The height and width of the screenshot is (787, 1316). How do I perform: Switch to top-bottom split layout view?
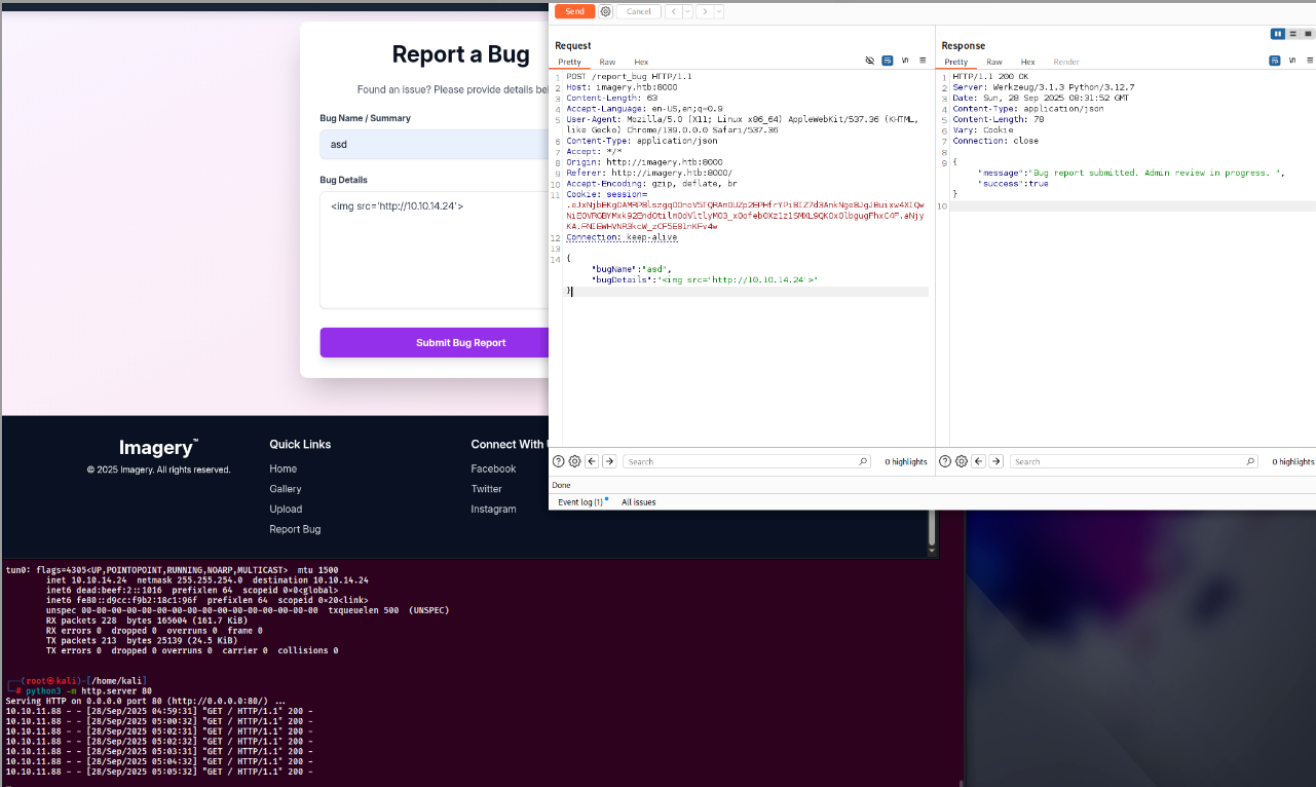(1293, 34)
